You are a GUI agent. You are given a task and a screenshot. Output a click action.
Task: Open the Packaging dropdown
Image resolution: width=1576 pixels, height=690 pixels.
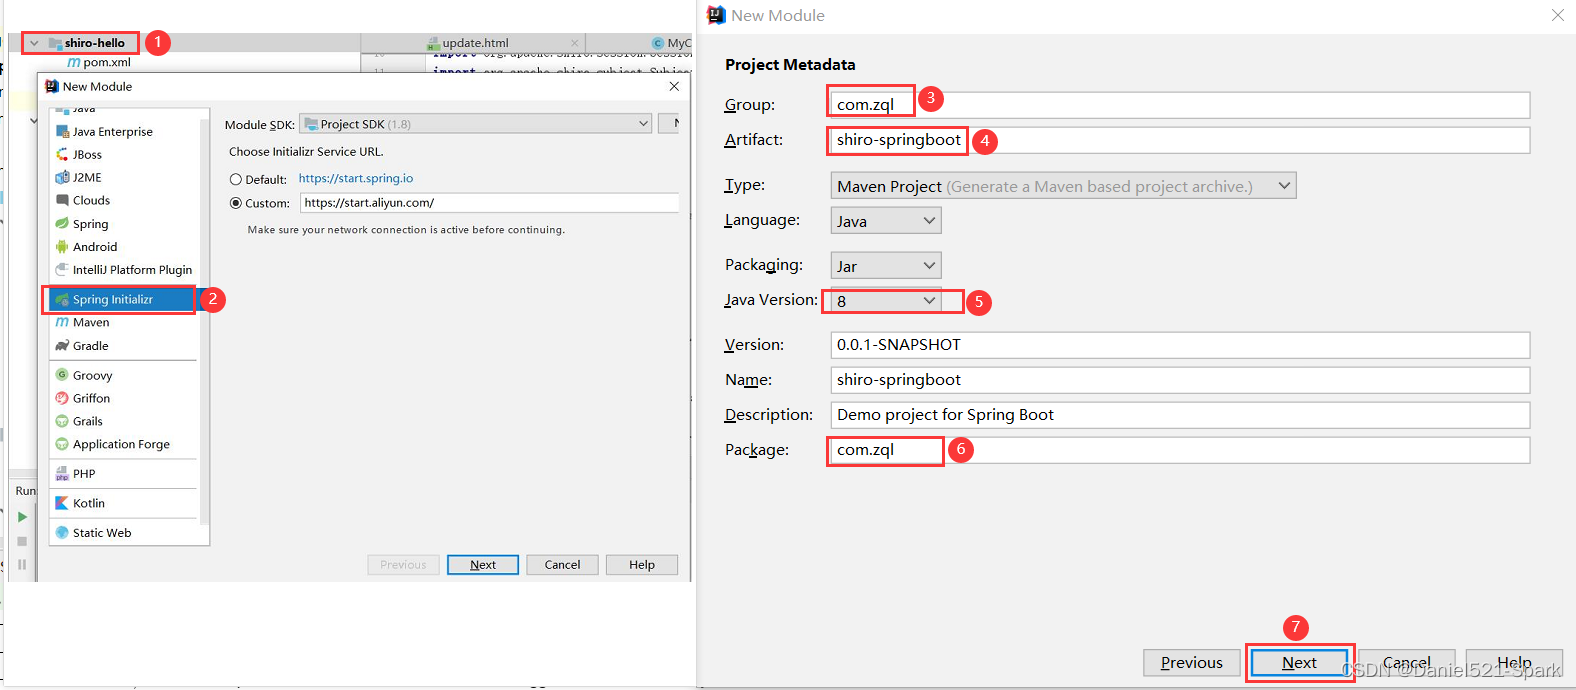886,266
